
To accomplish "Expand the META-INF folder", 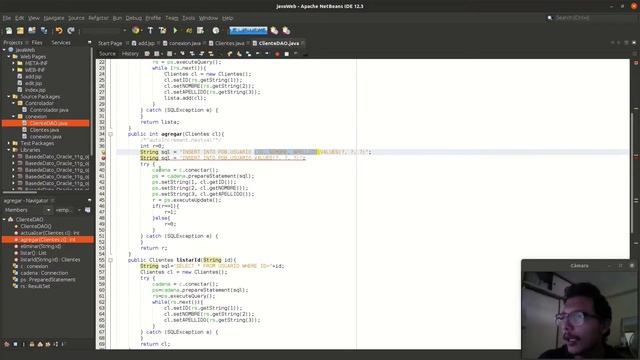I will pyautogui.click(x=13, y=63).
